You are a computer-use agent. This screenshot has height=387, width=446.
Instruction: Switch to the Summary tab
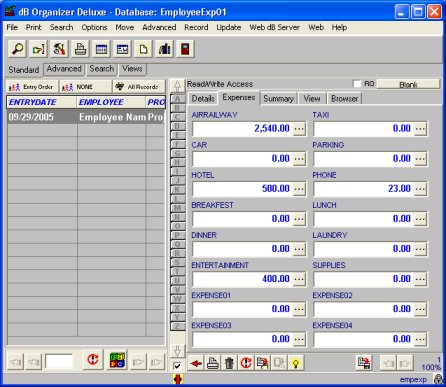point(278,99)
